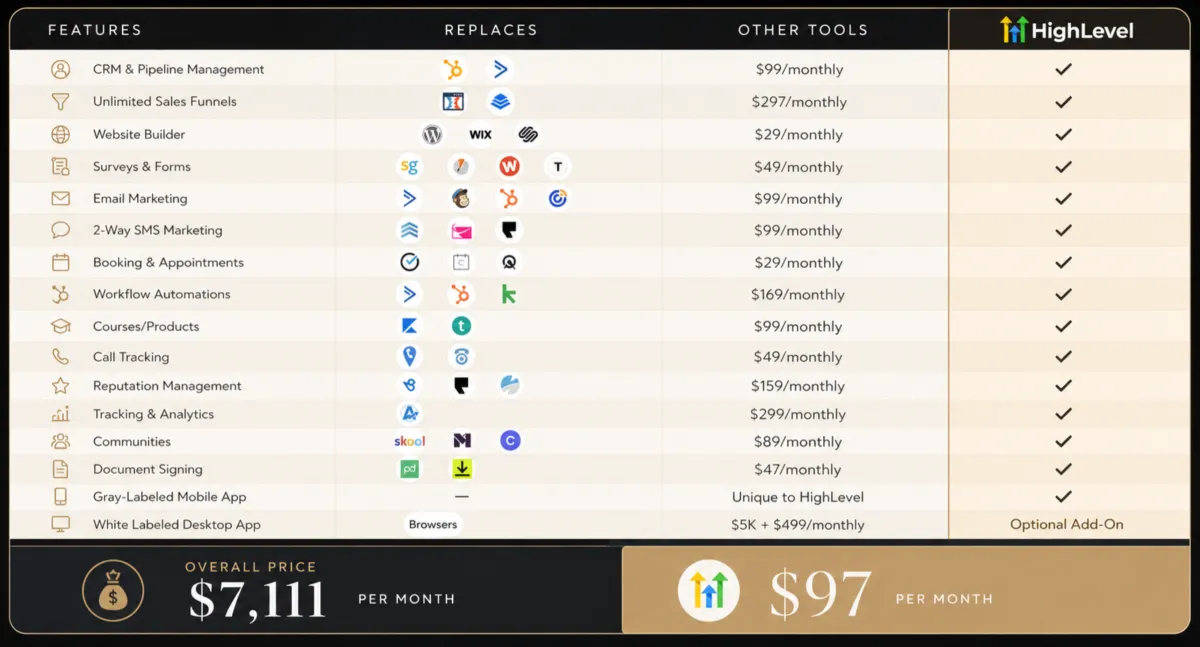Click the FEATURES column header
The height and width of the screenshot is (647, 1200).
tap(95, 30)
